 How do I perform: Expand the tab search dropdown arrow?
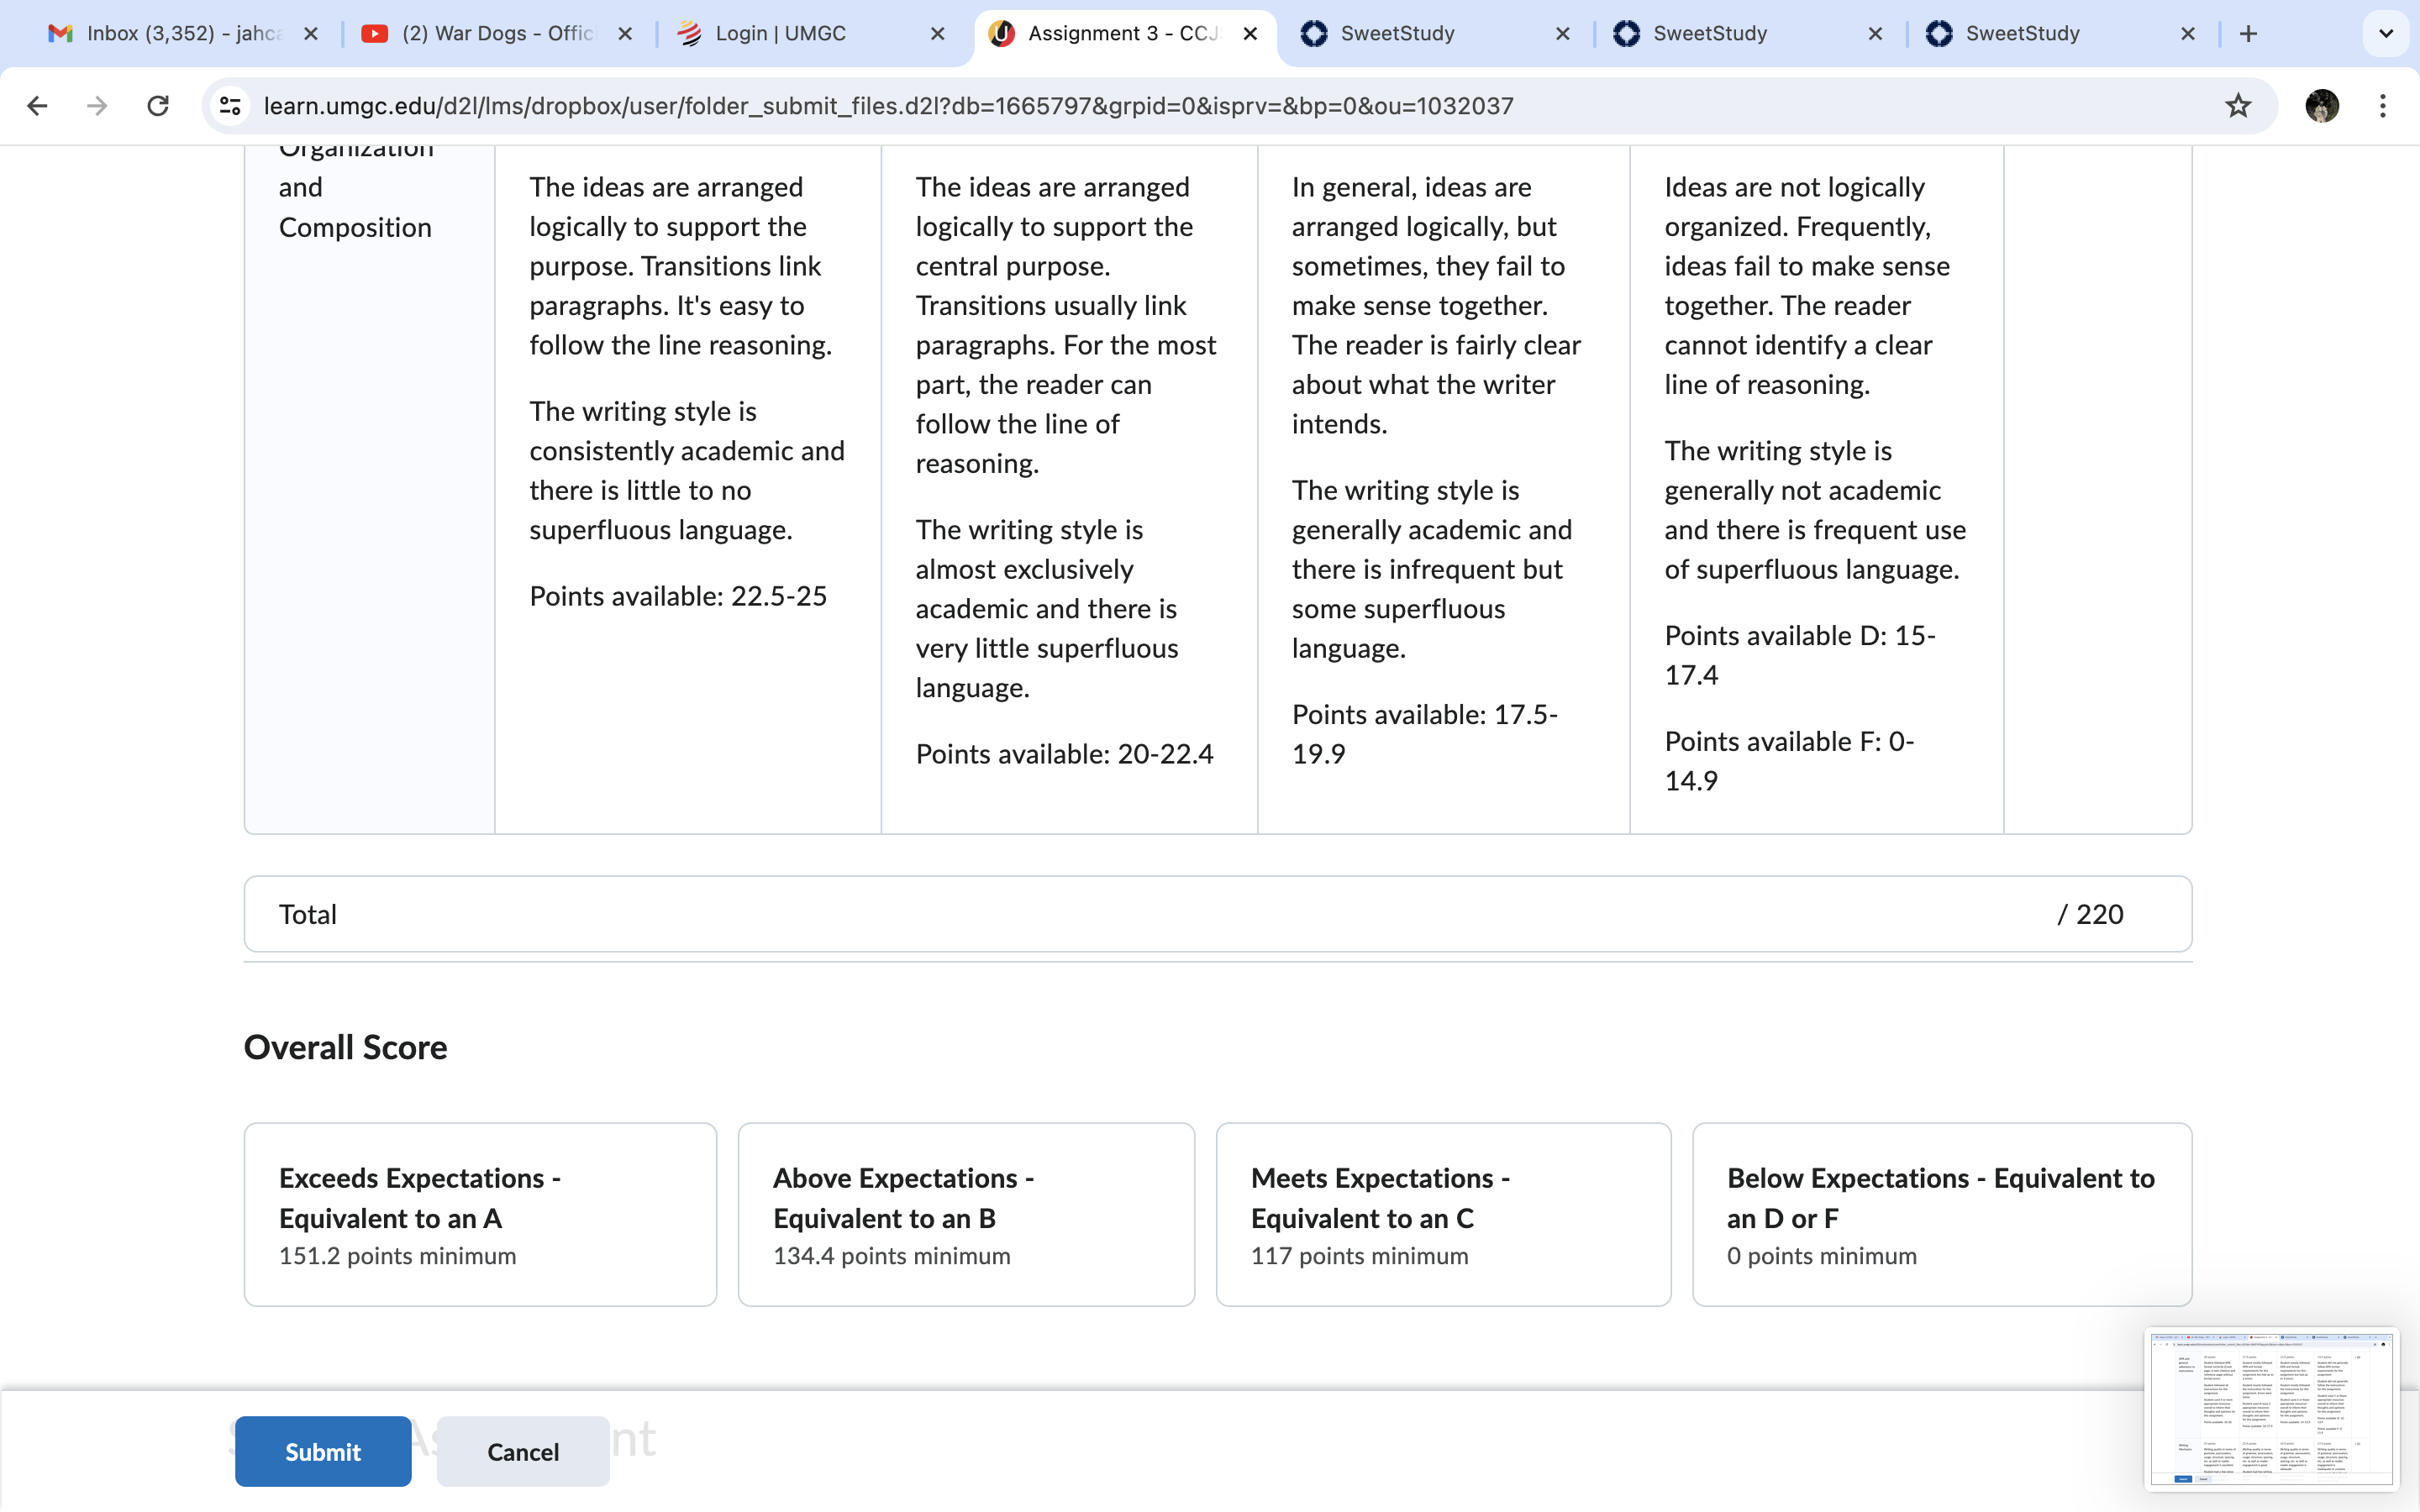(2386, 34)
